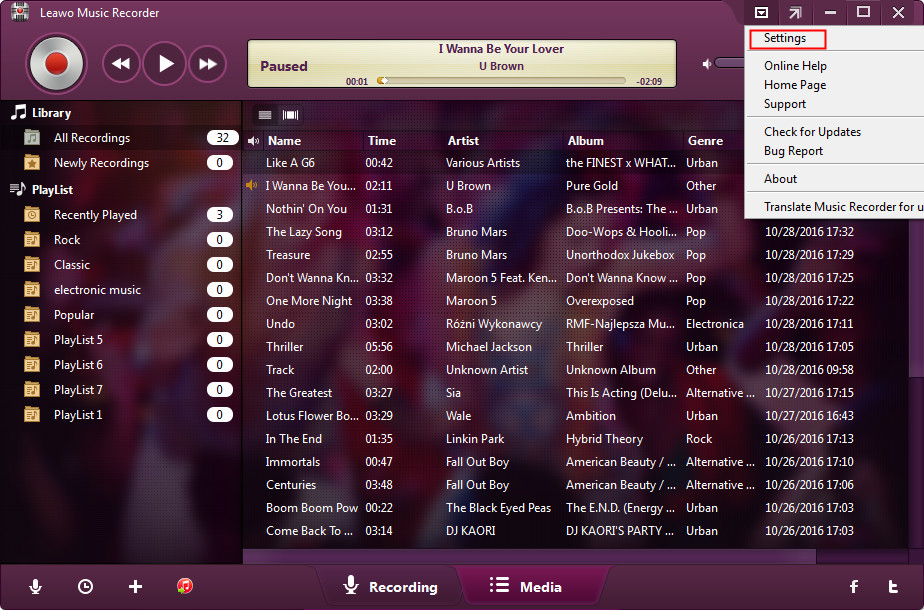The image size is (924, 610).
Task: Switch to the Recording tab
Action: [x=391, y=587]
